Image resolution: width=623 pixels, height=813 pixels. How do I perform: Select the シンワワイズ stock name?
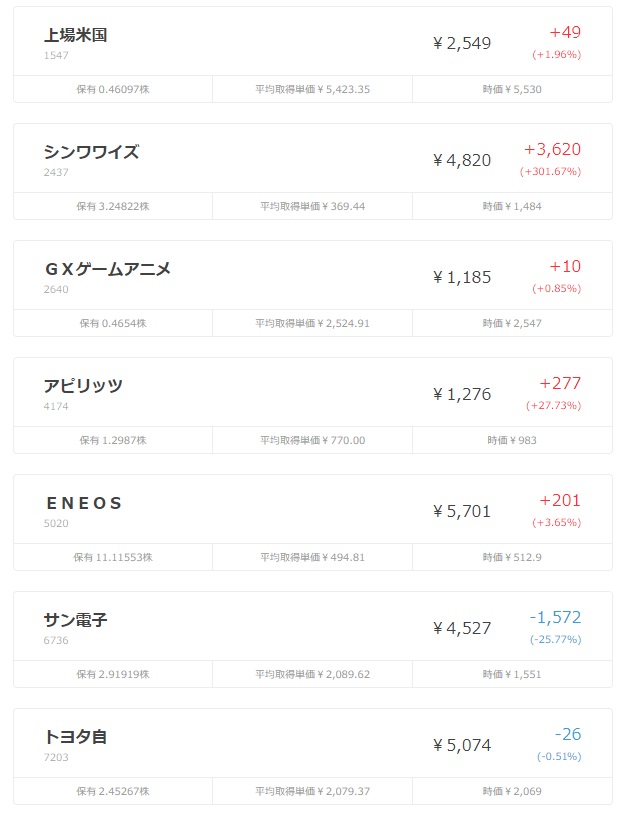[x=91, y=152]
